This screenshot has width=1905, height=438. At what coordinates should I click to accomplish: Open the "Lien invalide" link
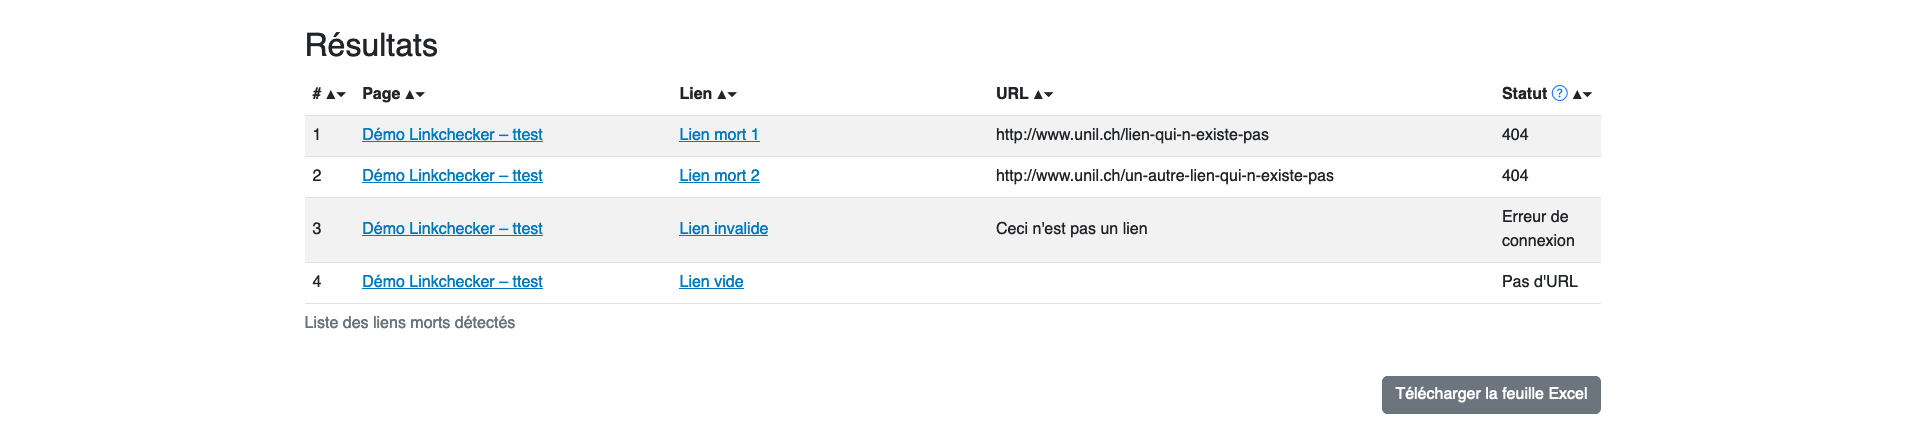coord(723,229)
